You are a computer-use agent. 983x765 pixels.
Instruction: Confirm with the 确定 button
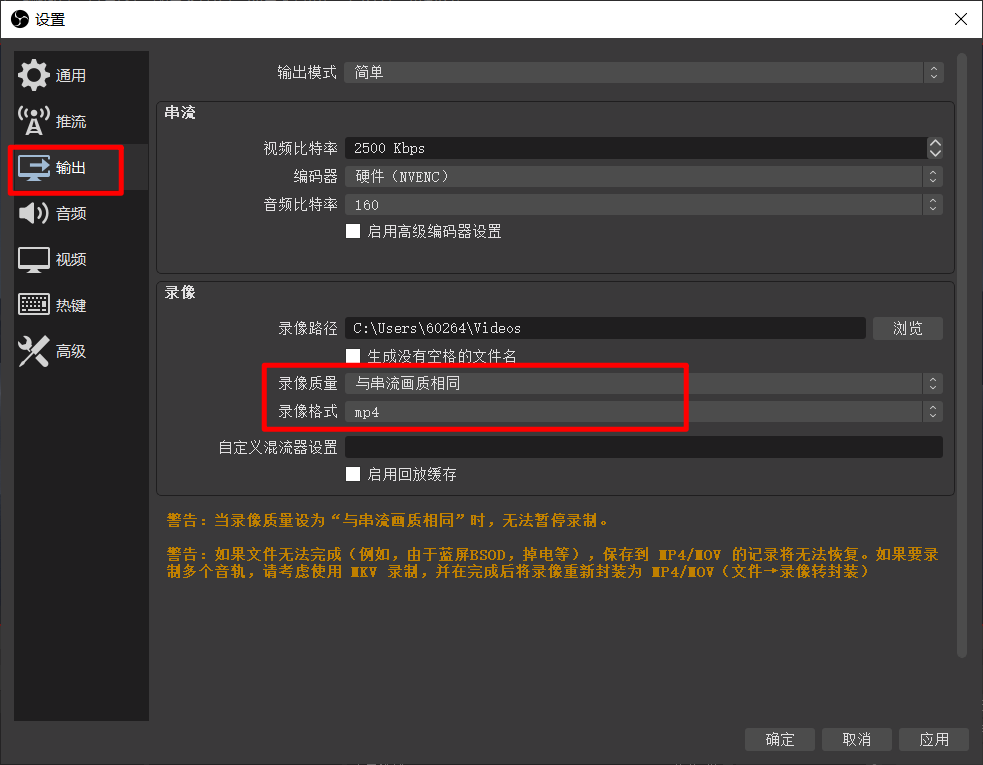point(780,739)
